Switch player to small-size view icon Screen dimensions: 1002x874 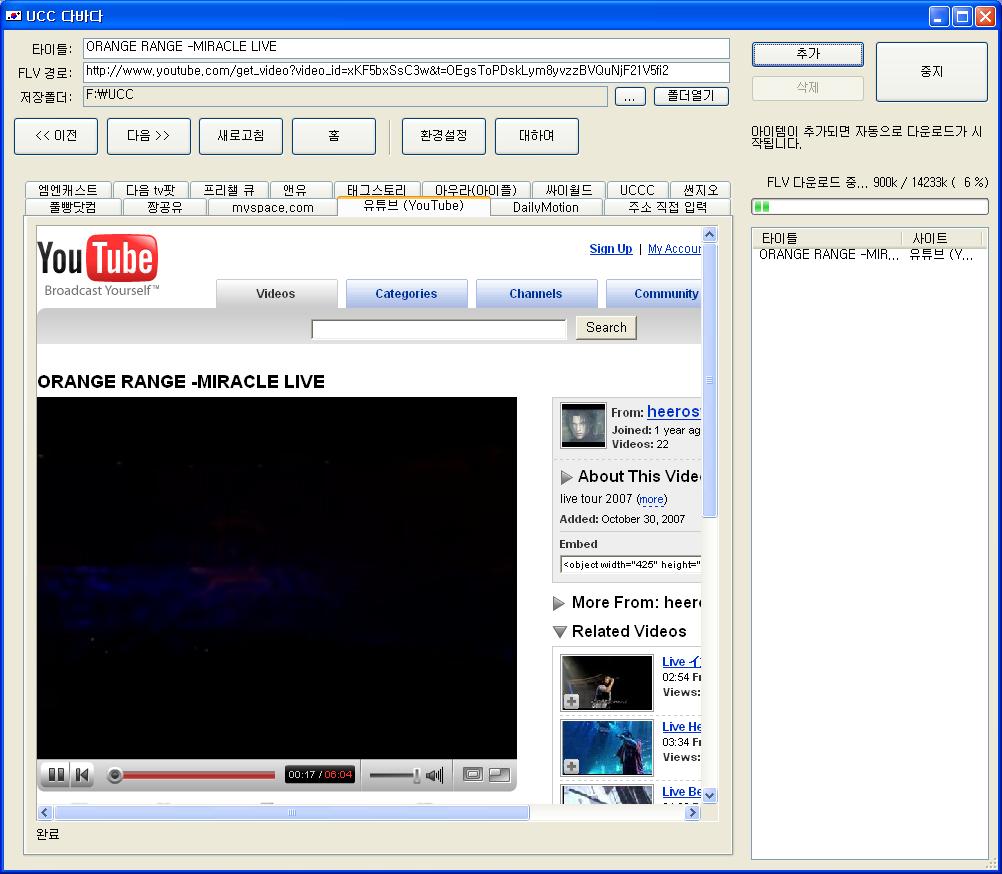[x=472, y=775]
